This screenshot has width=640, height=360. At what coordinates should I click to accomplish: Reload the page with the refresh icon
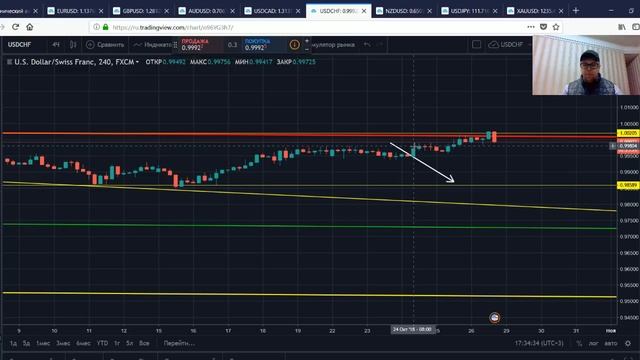click(x=16, y=27)
